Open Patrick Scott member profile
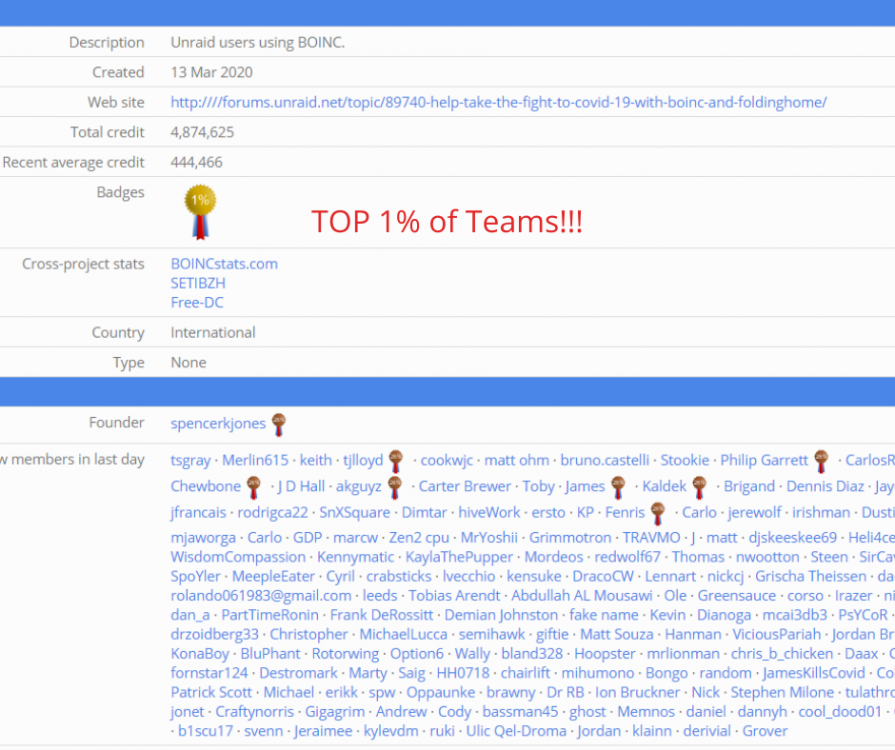 click(211, 693)
